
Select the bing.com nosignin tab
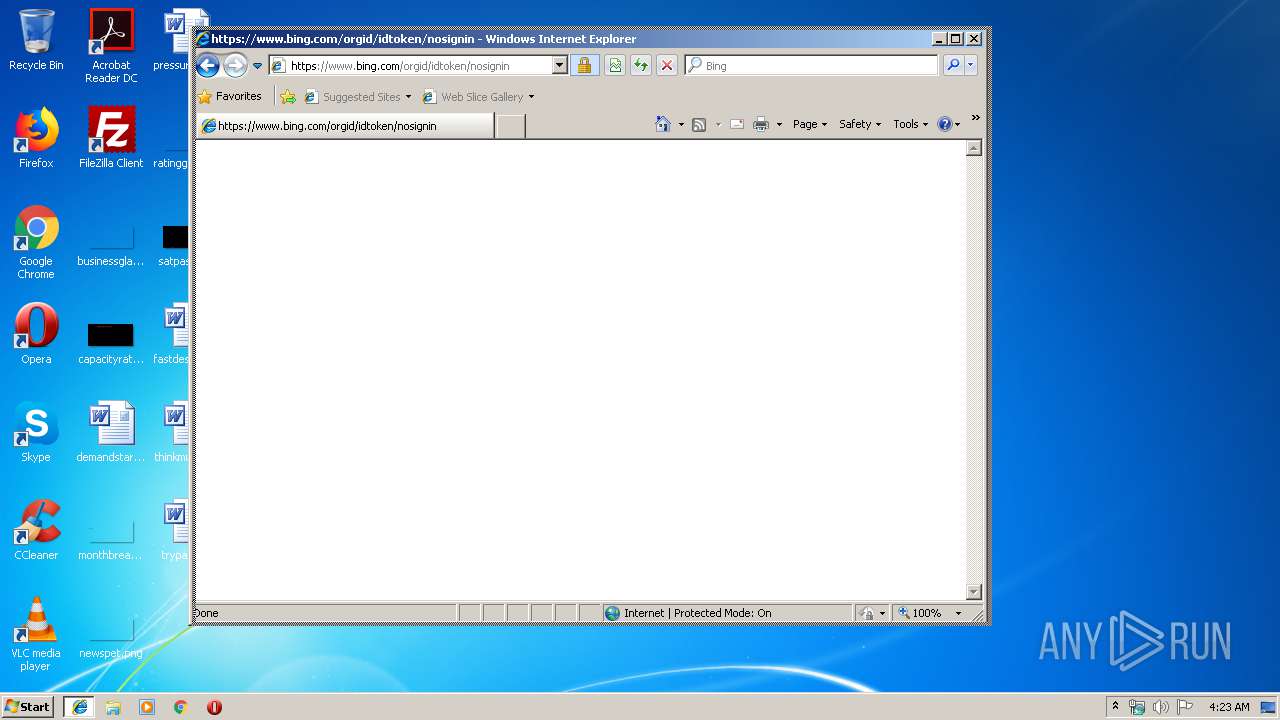click(345, 126)
